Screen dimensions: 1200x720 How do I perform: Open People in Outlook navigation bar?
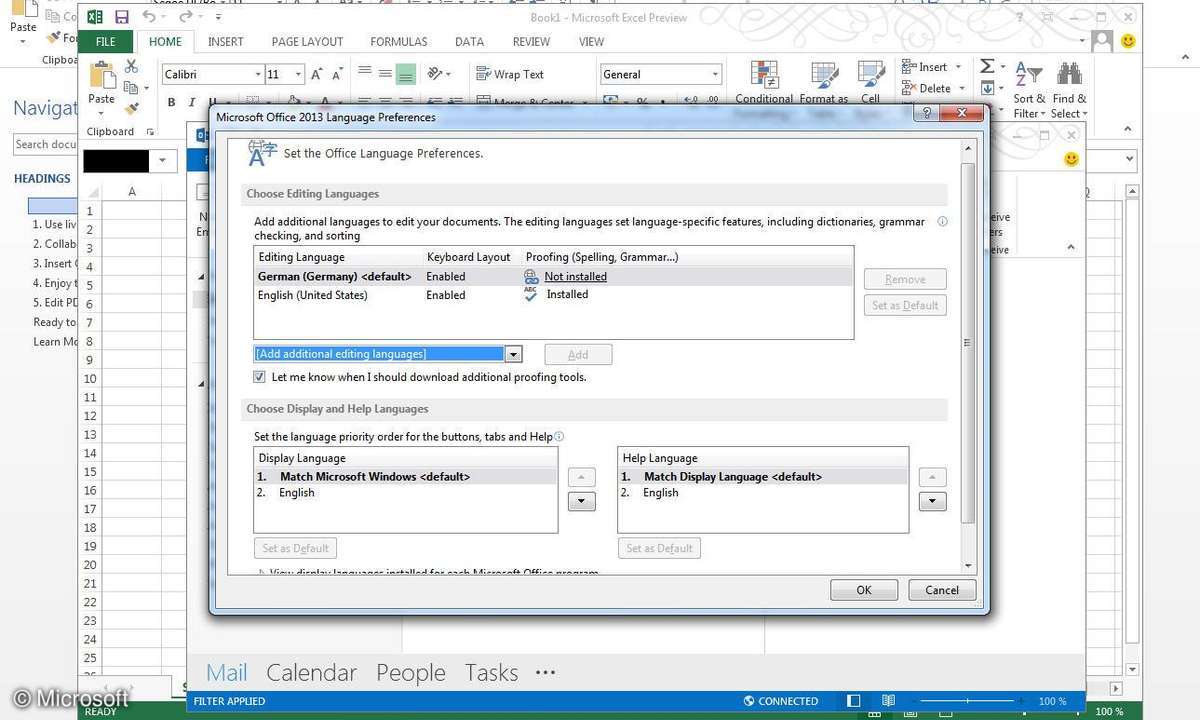coord(411,673)
